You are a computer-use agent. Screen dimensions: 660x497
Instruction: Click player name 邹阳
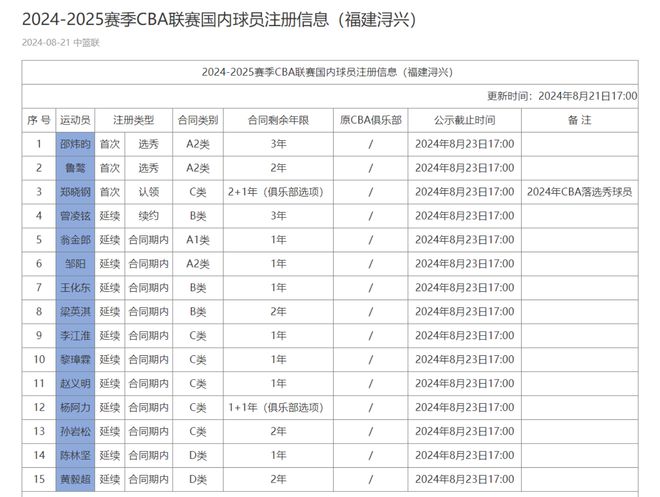point(75,264)
